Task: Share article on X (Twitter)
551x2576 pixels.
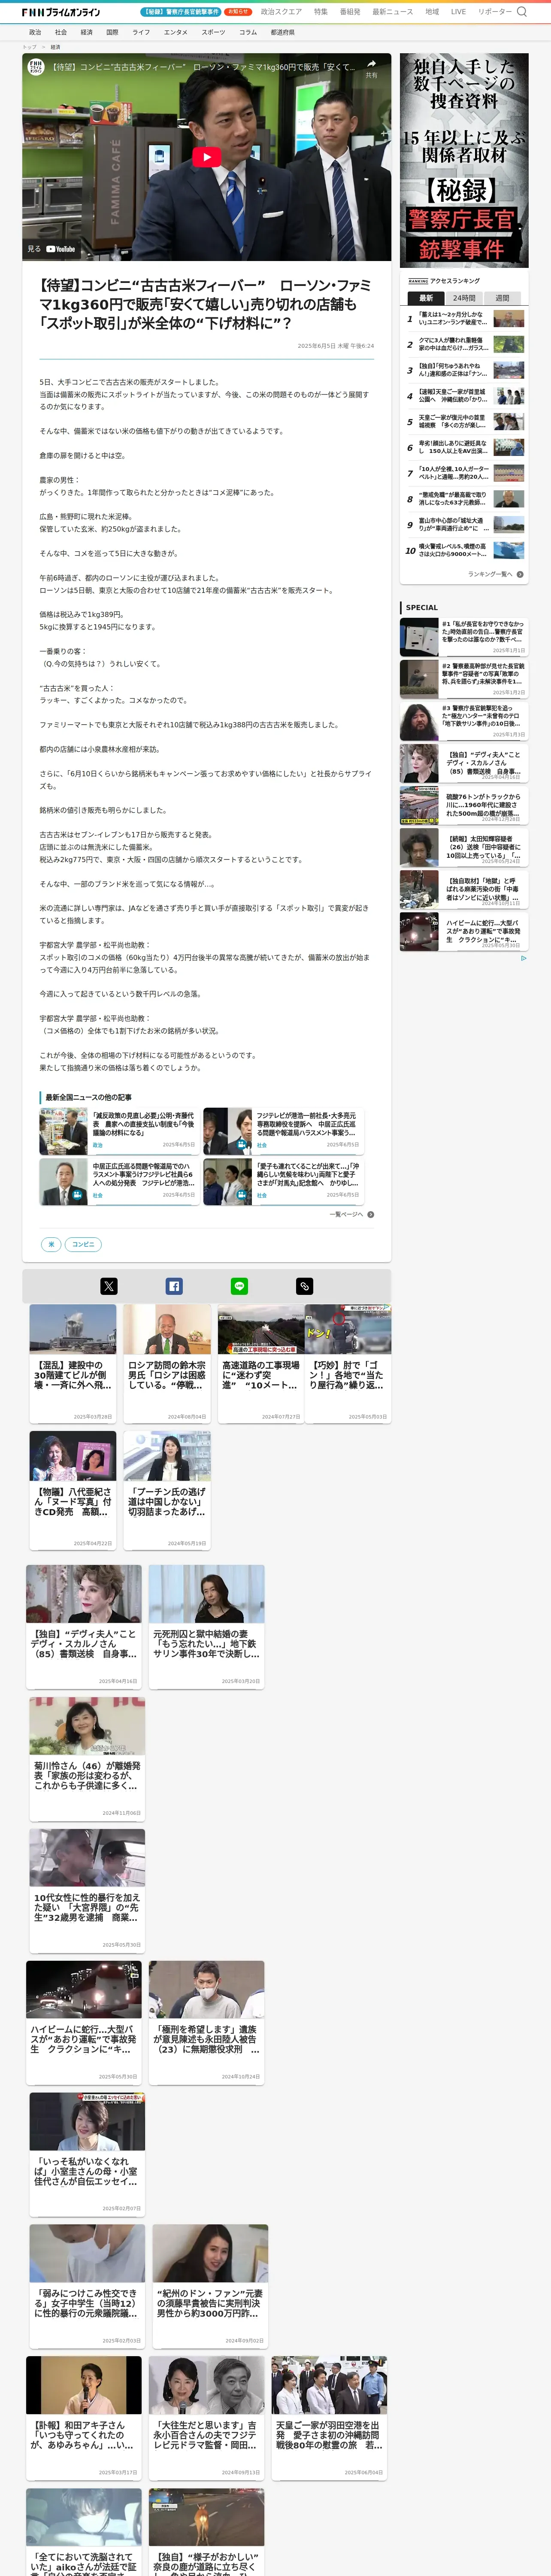Action: click(x=109, y=1286)
